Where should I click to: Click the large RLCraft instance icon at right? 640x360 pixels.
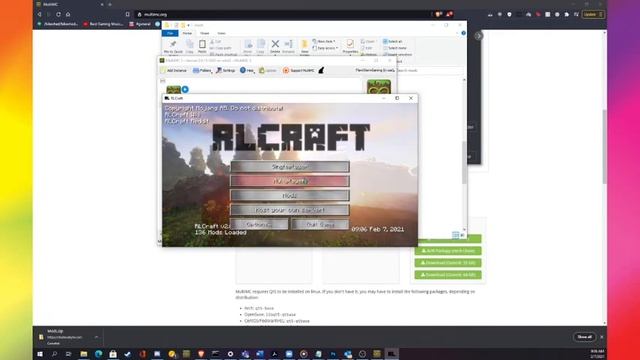point(379,87)
